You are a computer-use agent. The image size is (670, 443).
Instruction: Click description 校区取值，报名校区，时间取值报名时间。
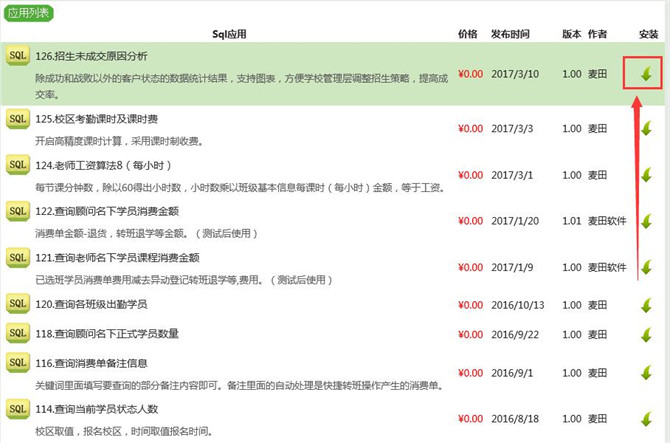[x=124, y=431]
